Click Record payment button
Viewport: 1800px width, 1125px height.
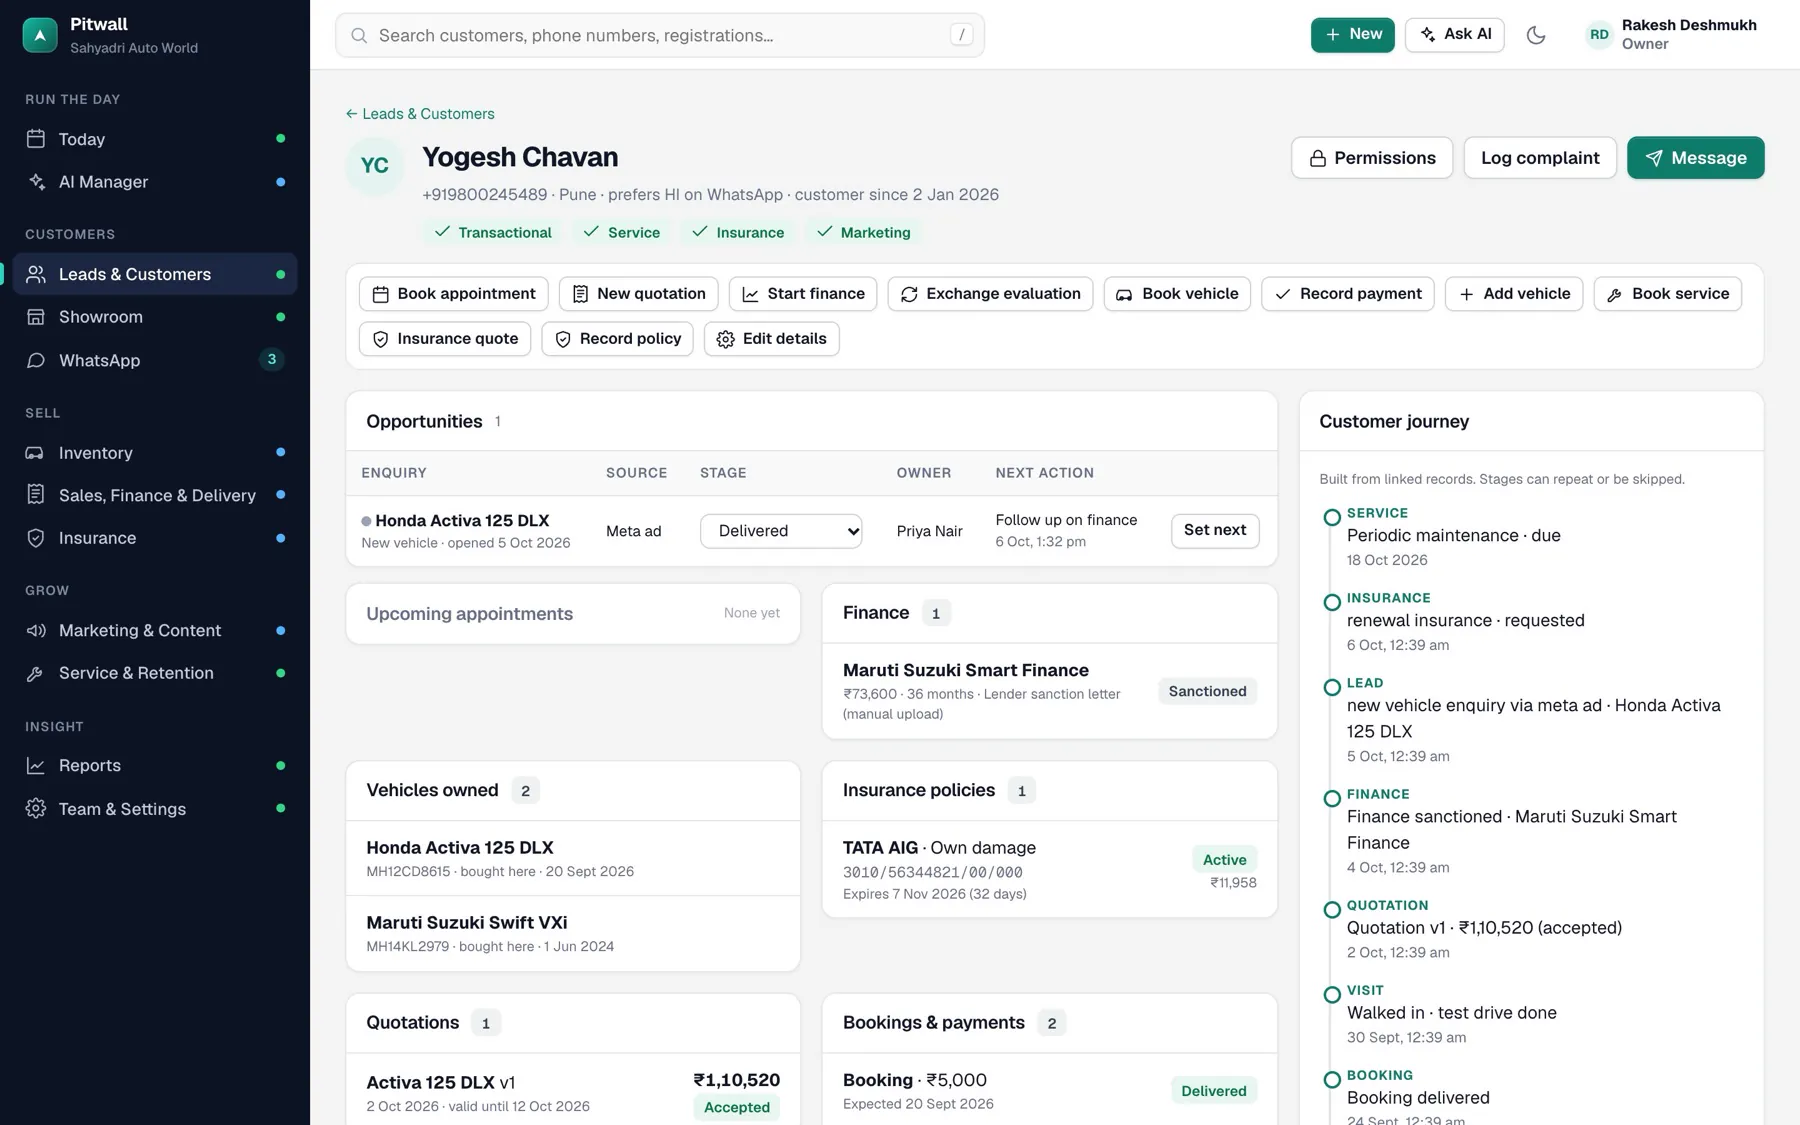1348,294
